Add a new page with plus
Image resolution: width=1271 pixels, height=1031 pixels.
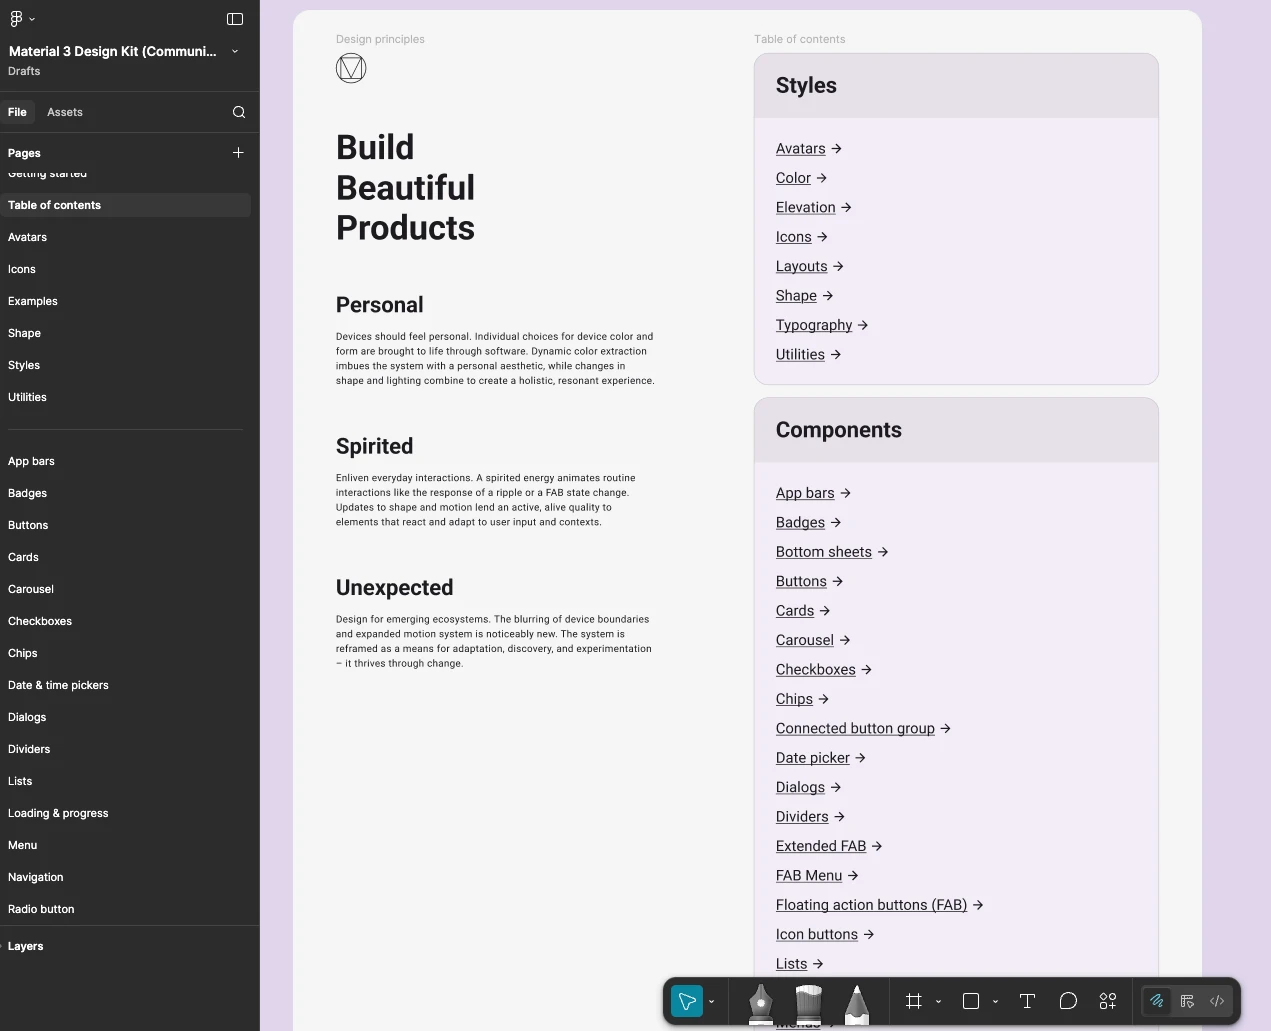tap(238, 153)
